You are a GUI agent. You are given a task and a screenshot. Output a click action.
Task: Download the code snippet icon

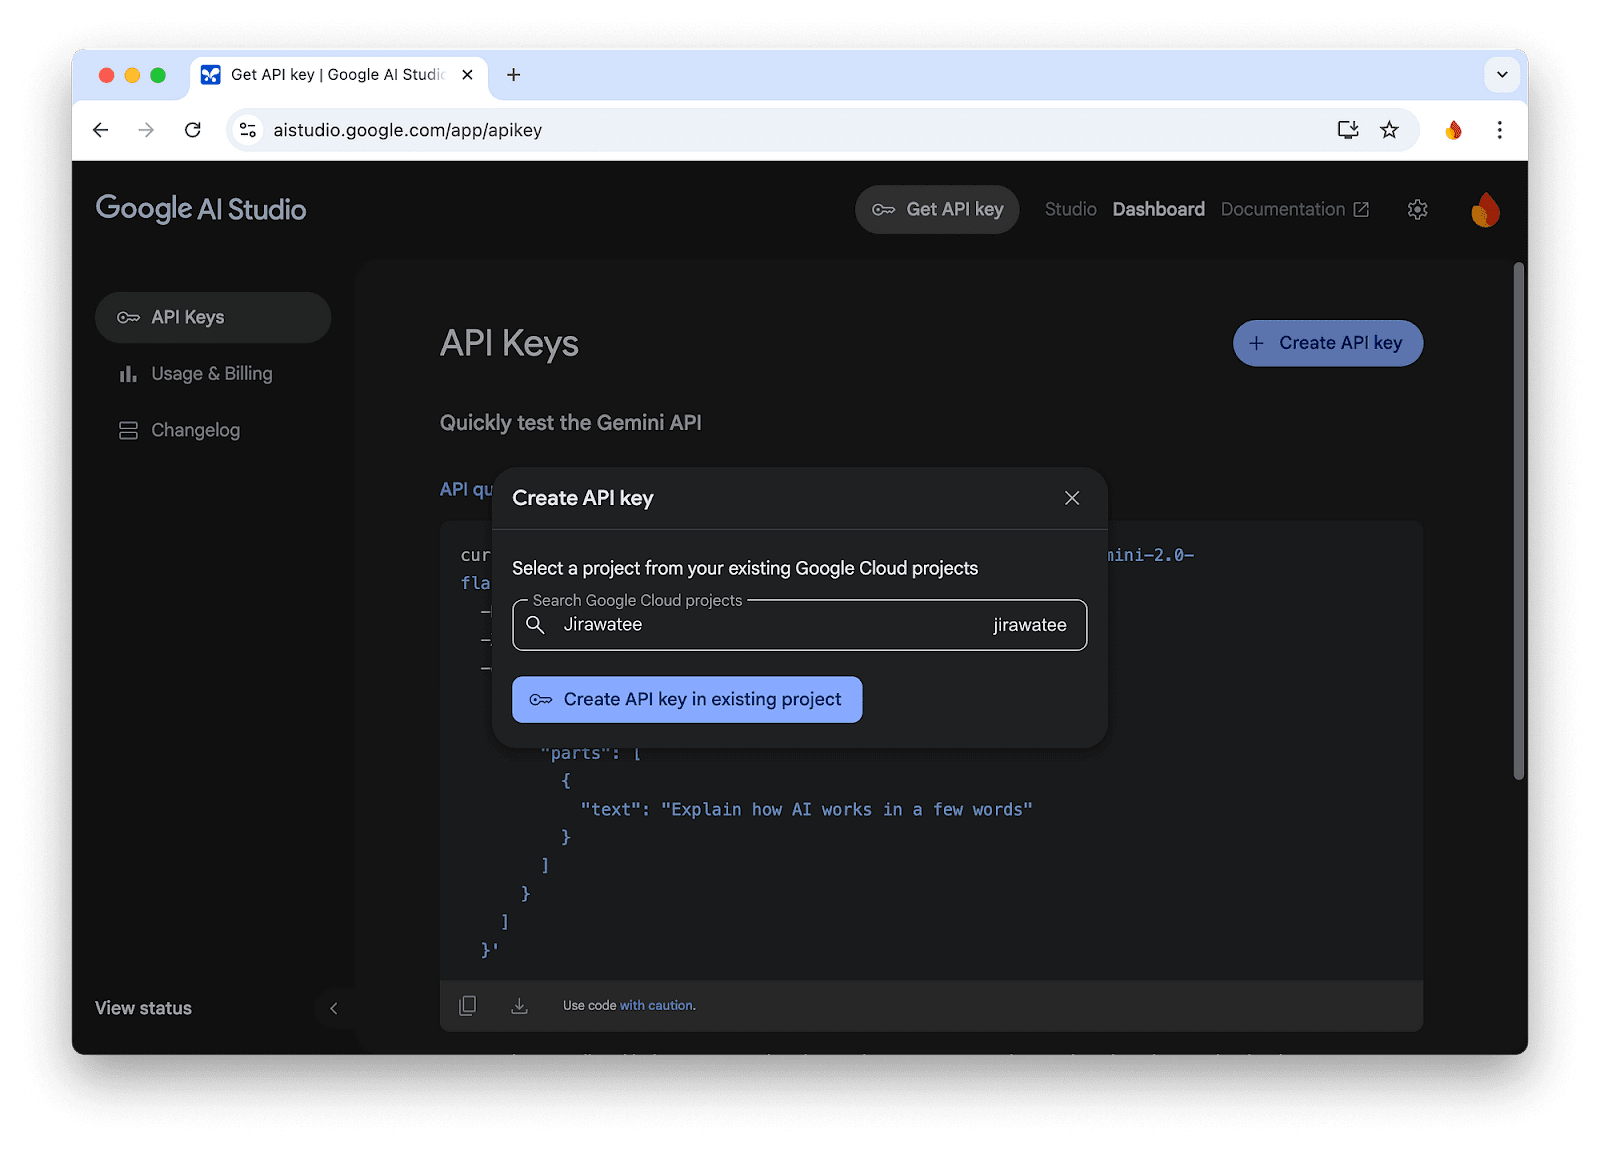[519, 1006]
